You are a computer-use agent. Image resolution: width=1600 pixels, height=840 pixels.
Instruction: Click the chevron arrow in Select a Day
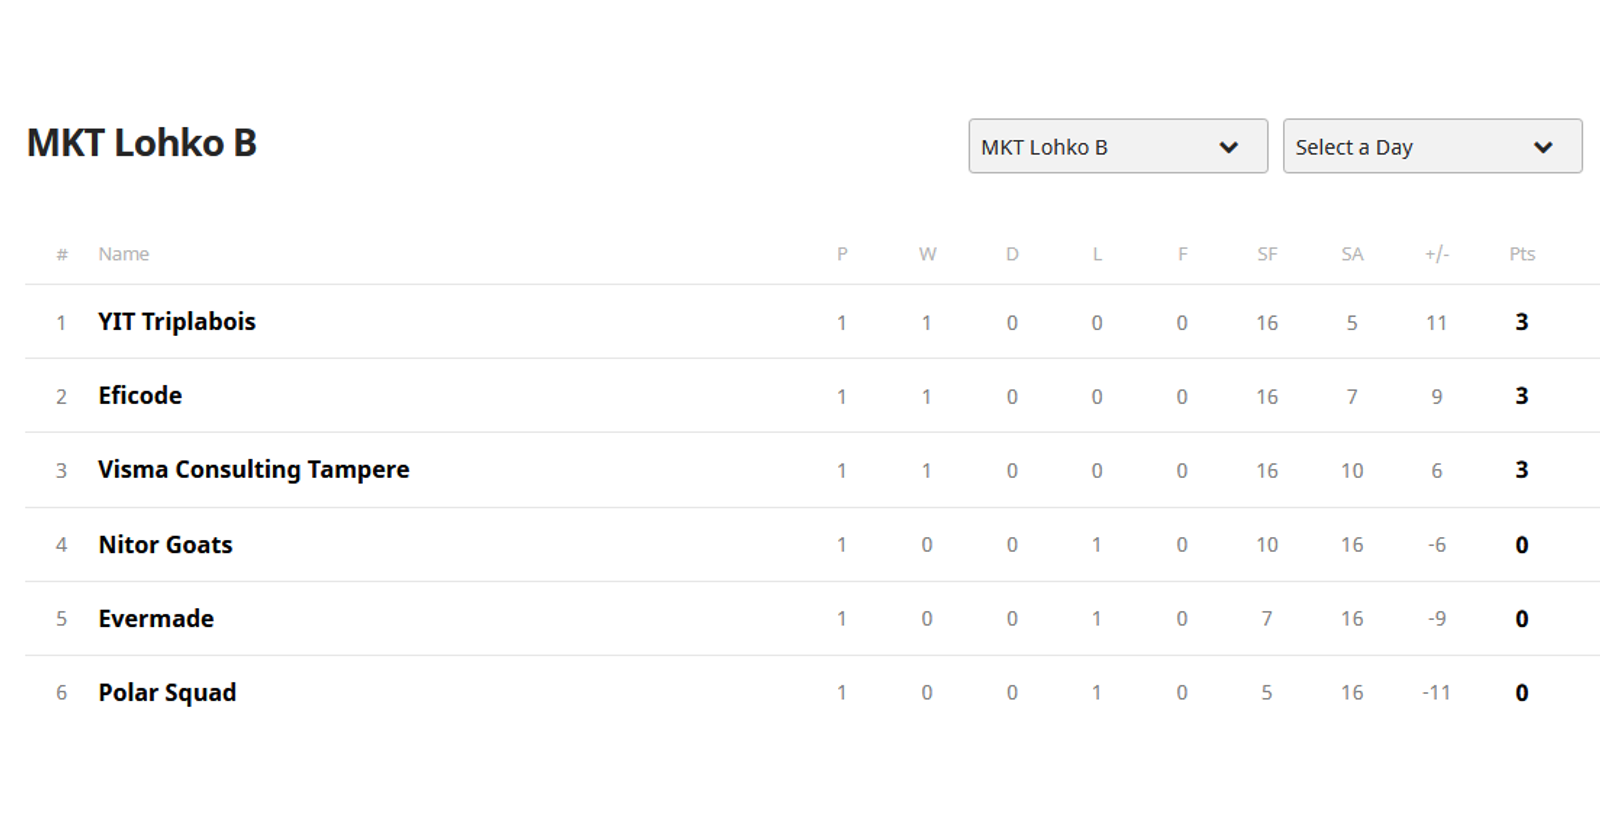pos(1543,147)
